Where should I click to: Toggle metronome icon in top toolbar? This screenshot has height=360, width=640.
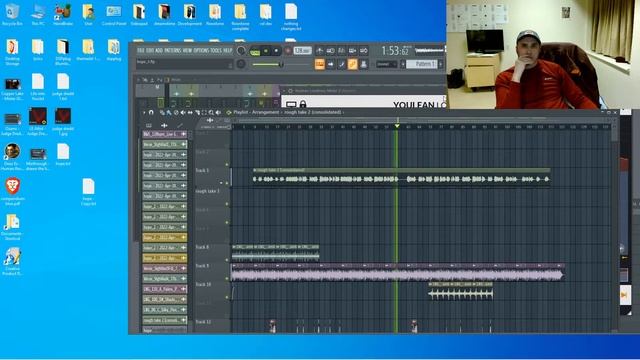point(320,51)
